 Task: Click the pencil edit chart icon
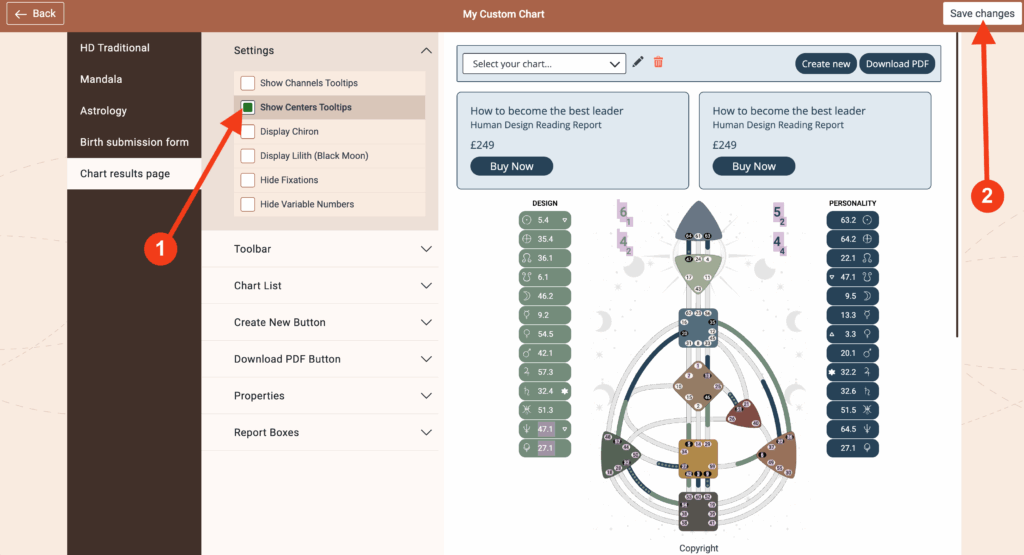tap(638, 62)
